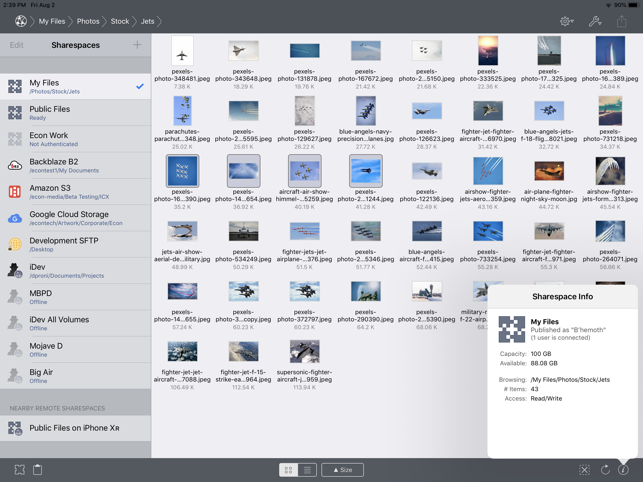643x482 pixels.
Task: Click the Google Cloud Storage icon
Action: click(x=15, y=218)
